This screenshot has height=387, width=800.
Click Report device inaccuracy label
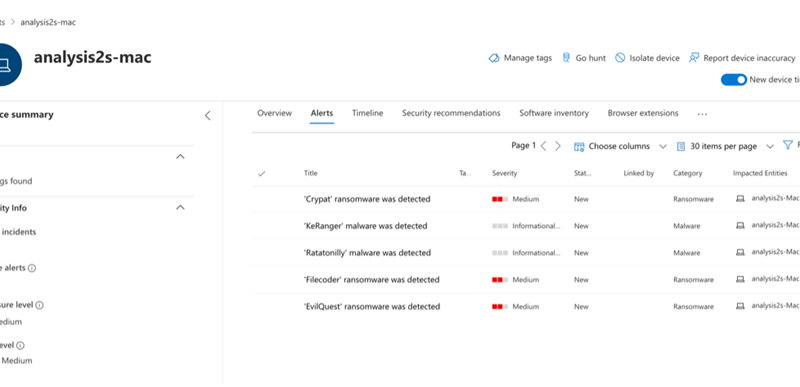pyautogui.click(x=749, y=58)
